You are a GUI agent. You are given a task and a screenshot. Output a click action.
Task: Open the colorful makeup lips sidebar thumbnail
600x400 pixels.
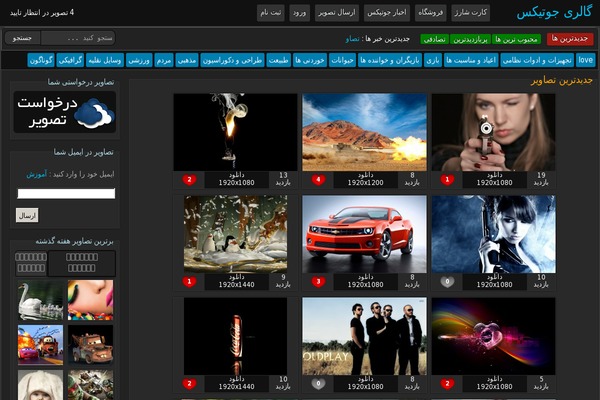point(90,300)
